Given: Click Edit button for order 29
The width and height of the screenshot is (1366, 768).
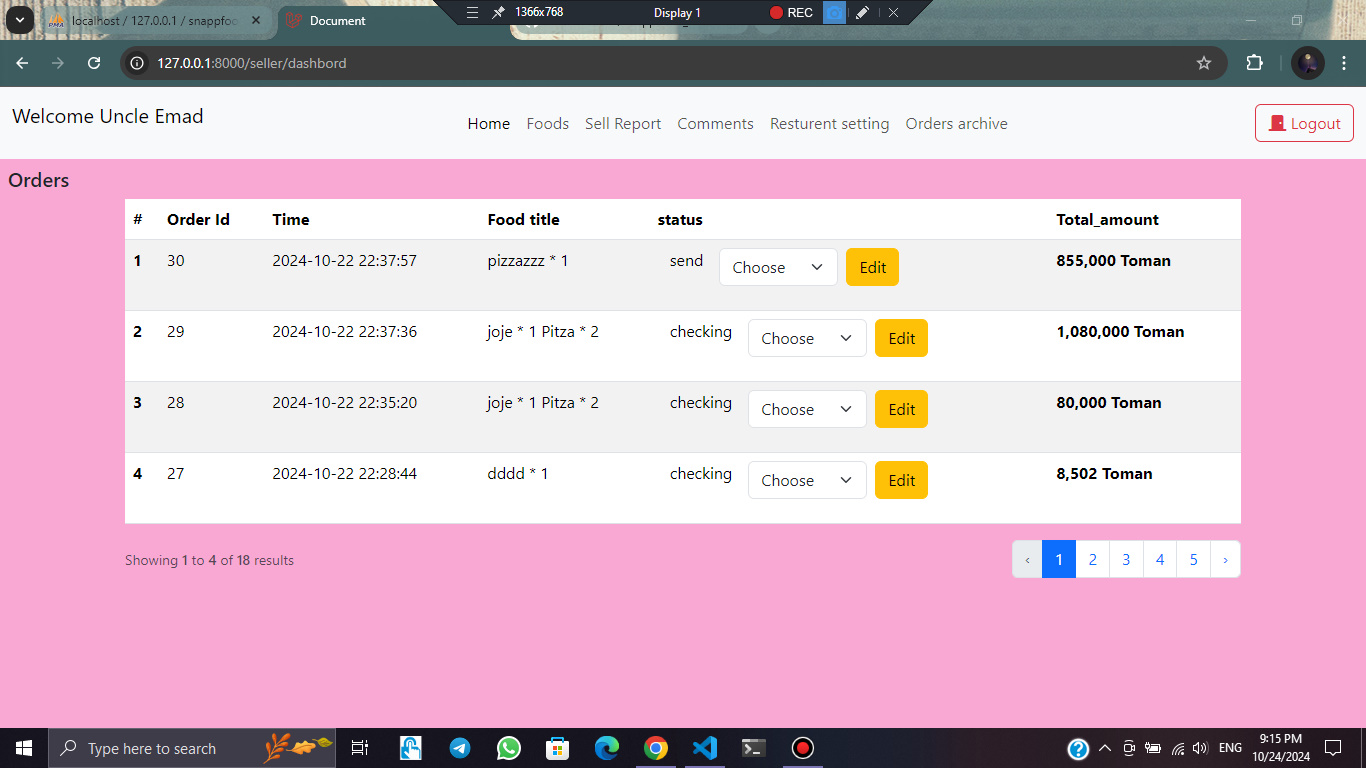Looking at the screenshot, I should click(x=901, y=338).
